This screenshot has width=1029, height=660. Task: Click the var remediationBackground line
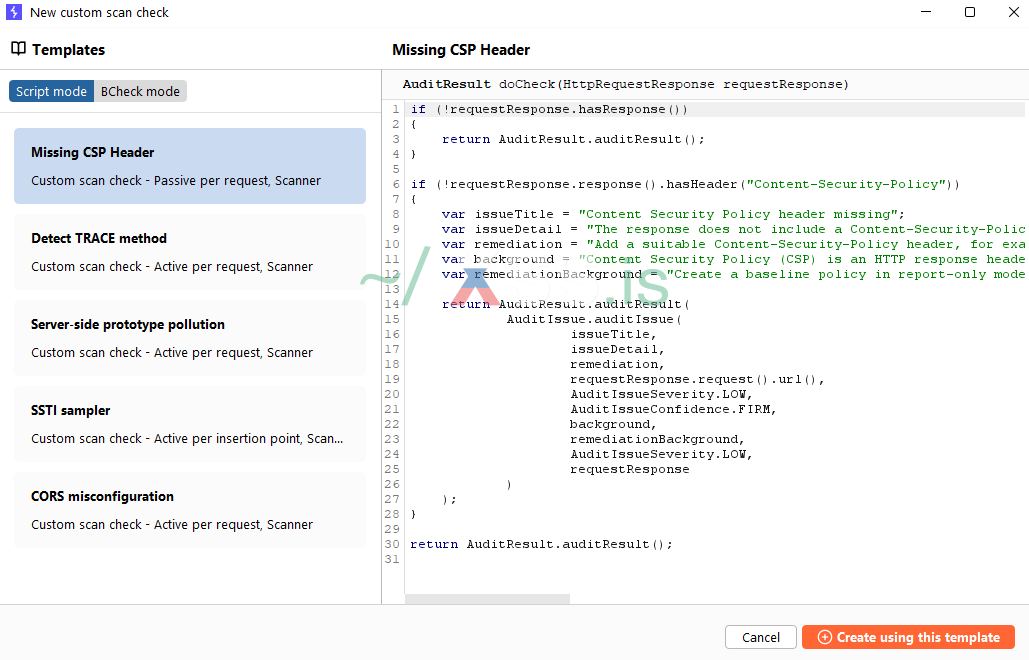point(733,274)
